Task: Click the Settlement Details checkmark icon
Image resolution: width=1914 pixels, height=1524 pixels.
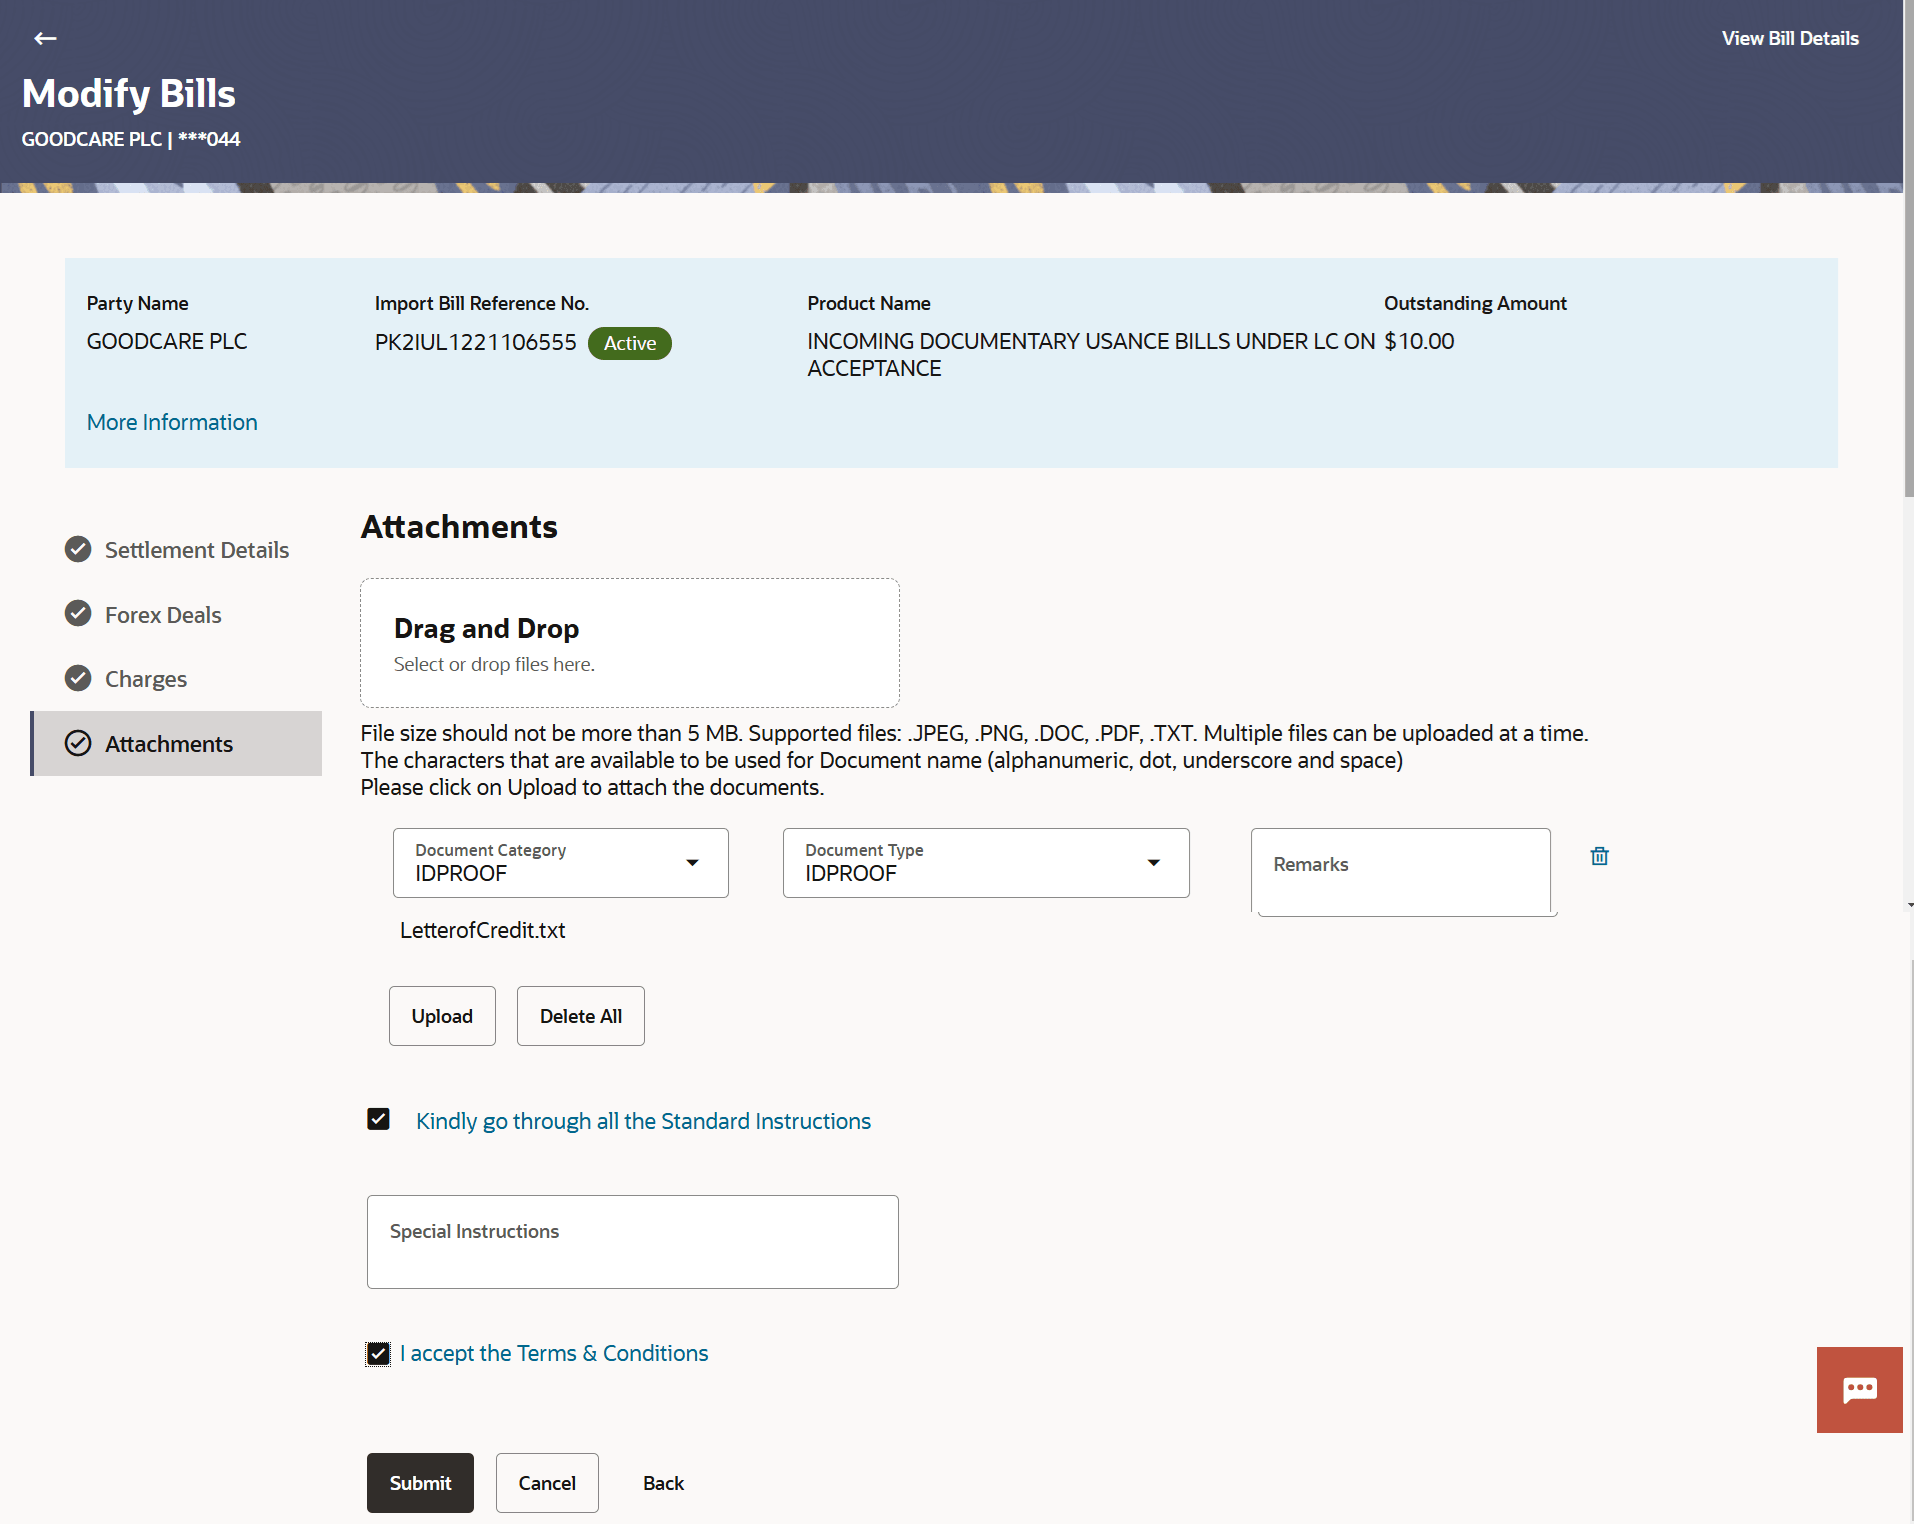Action: coord(78,549)
